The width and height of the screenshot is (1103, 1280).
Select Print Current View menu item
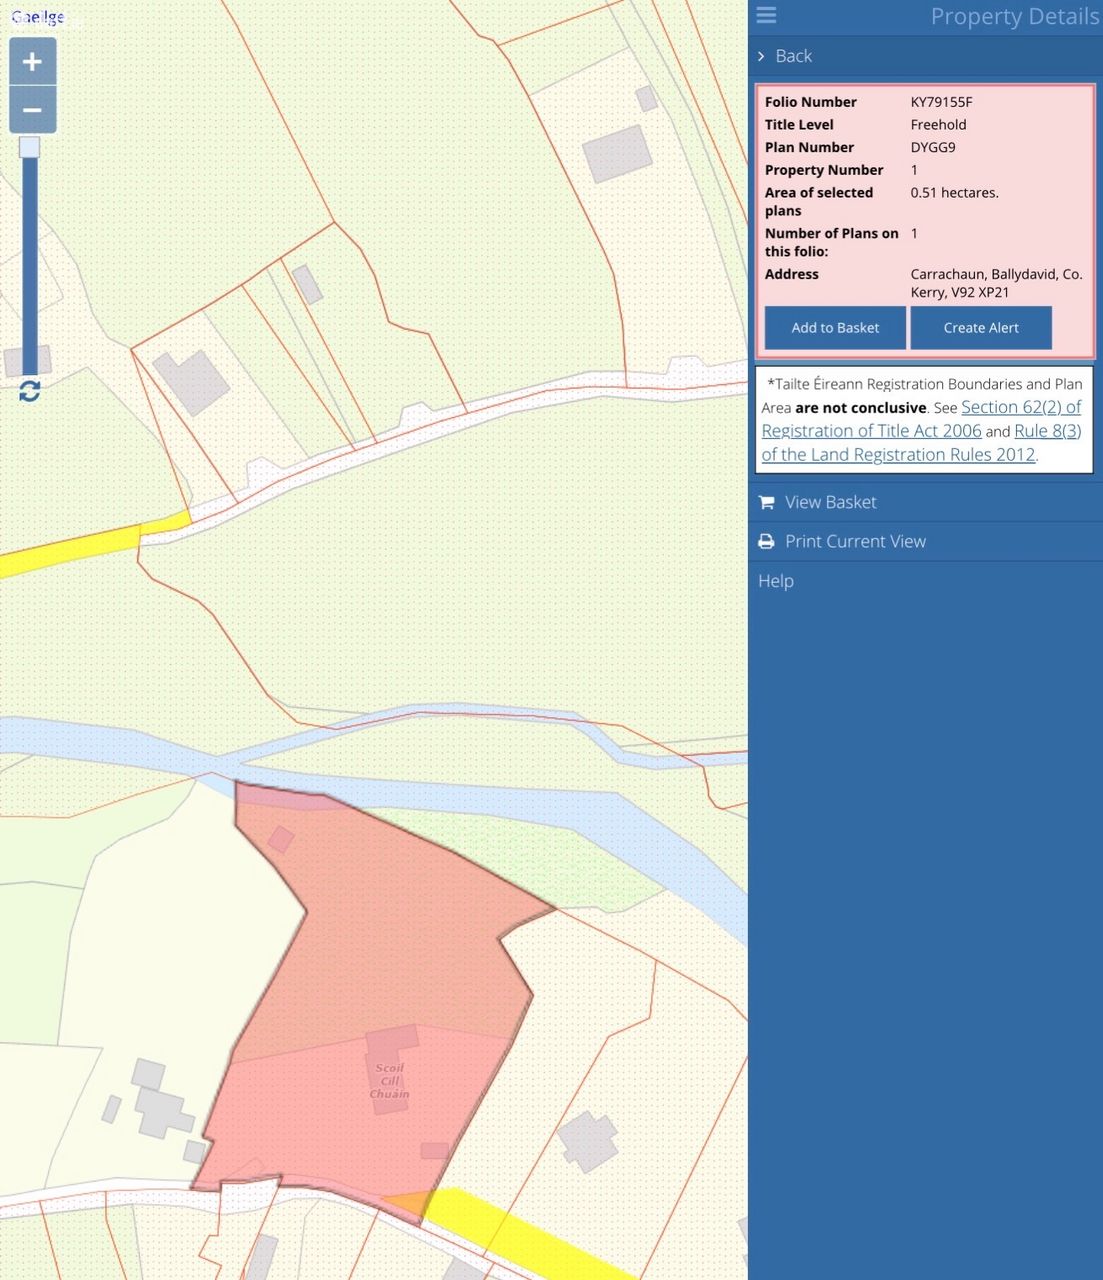tap(855, 541)
